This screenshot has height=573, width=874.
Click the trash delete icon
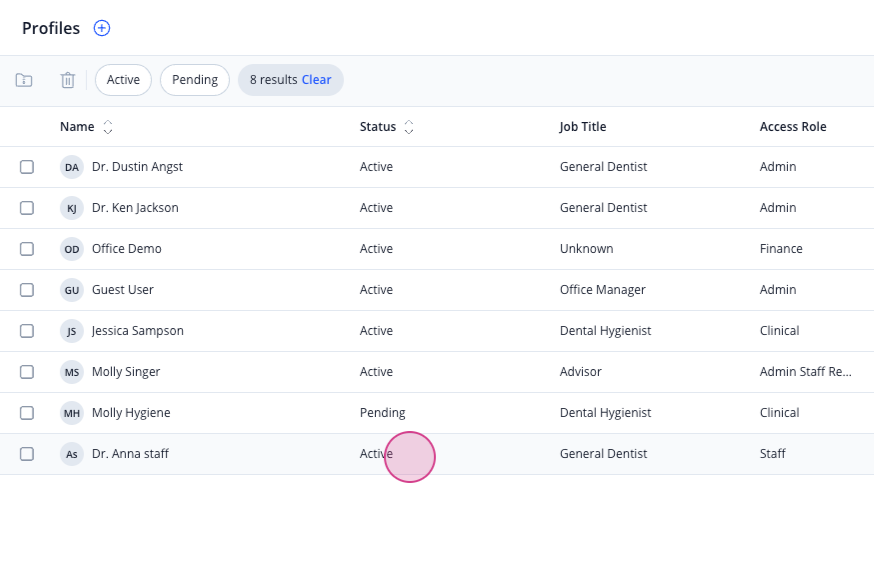click(x=67, y=80)
